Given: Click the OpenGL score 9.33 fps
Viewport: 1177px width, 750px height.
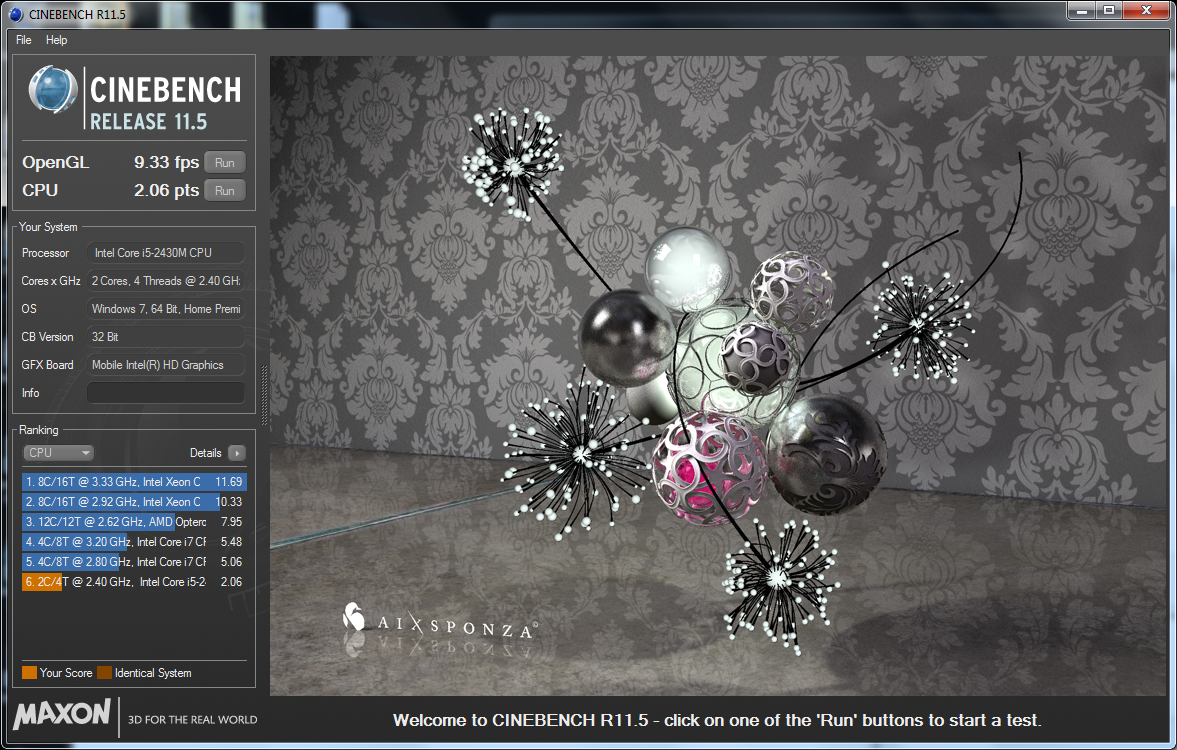Looking at the screenshot, I should tap(166, 162).
